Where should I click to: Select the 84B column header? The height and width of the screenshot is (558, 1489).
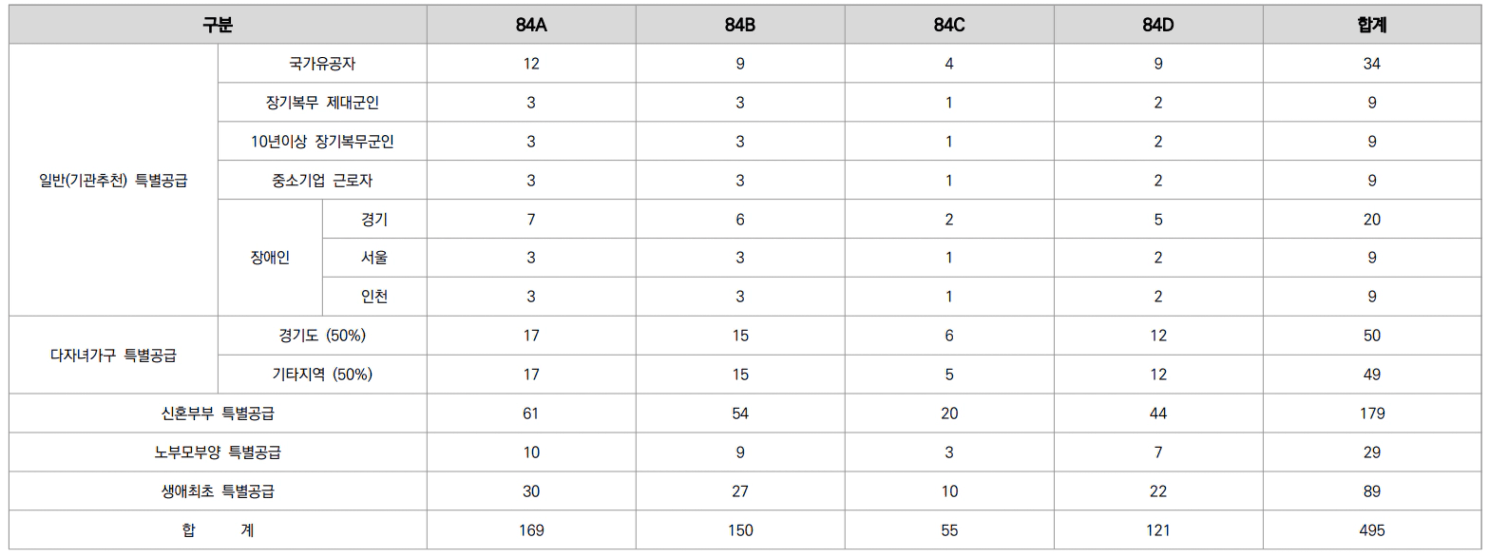click(740, 26)
